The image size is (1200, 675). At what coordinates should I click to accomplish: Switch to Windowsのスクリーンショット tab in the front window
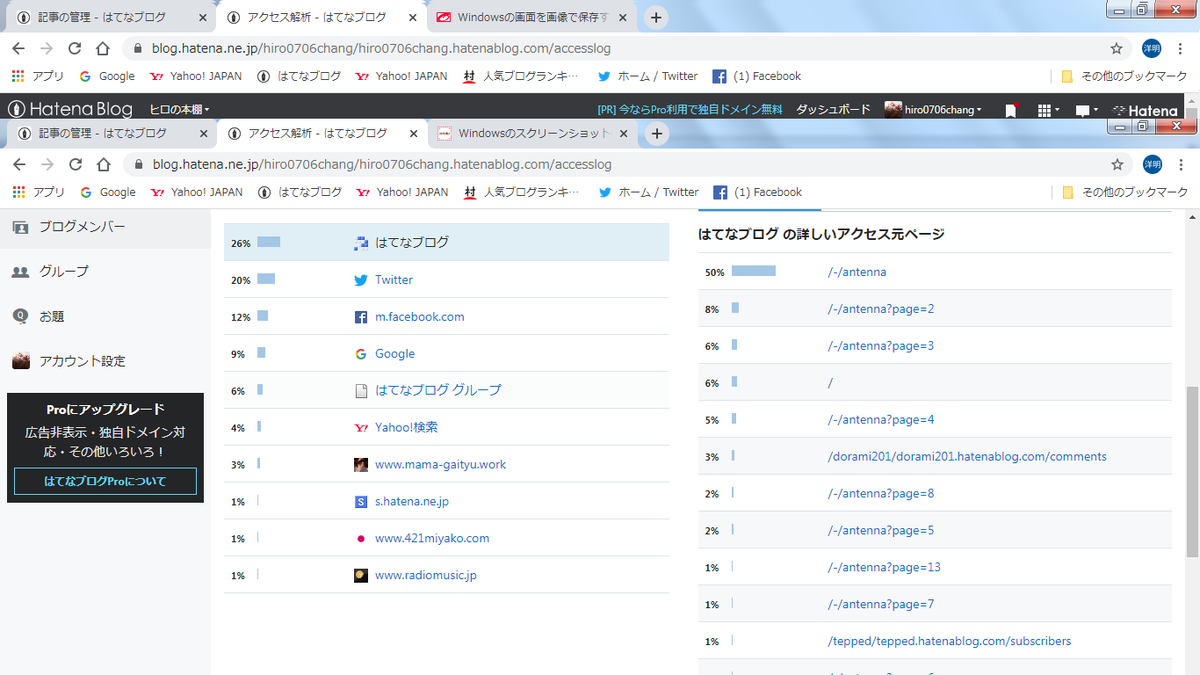coord(533,133)
